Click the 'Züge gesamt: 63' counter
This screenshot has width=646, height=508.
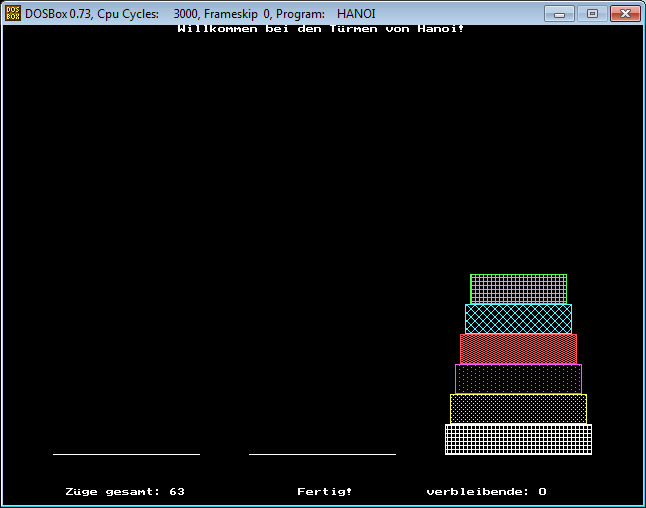(x=125, y=492)
